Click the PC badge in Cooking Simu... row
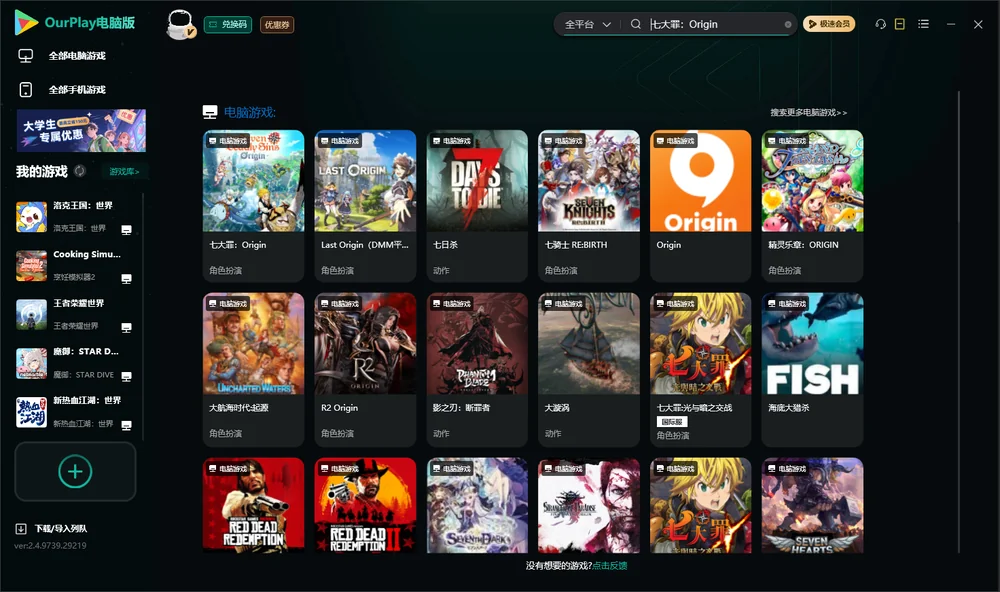The height and width of the screenshot is (592, 1000). pyautogui.click(x=126, y=279)
